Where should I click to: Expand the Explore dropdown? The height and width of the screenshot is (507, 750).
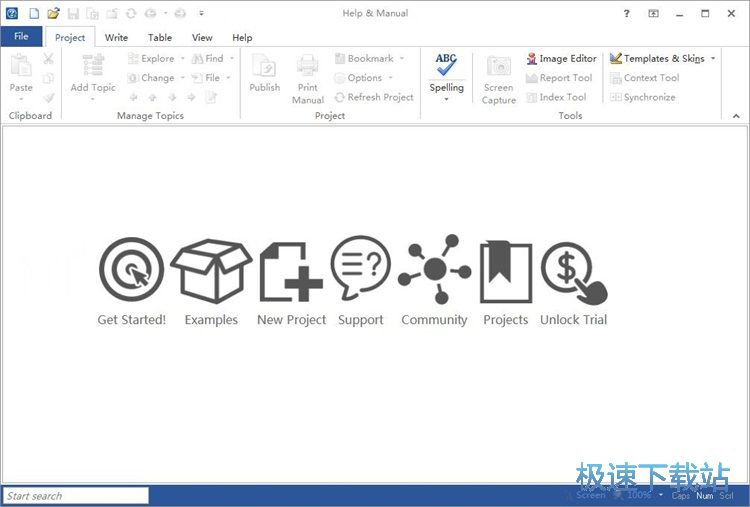coord(183,59)
